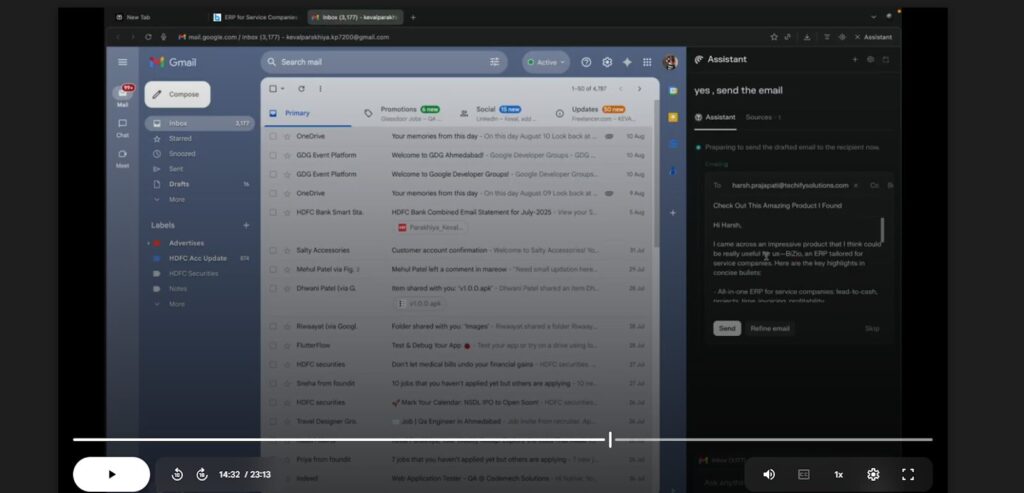Show search options filter icon
The height and width of the screenshot is (493, 1024).
494,62
